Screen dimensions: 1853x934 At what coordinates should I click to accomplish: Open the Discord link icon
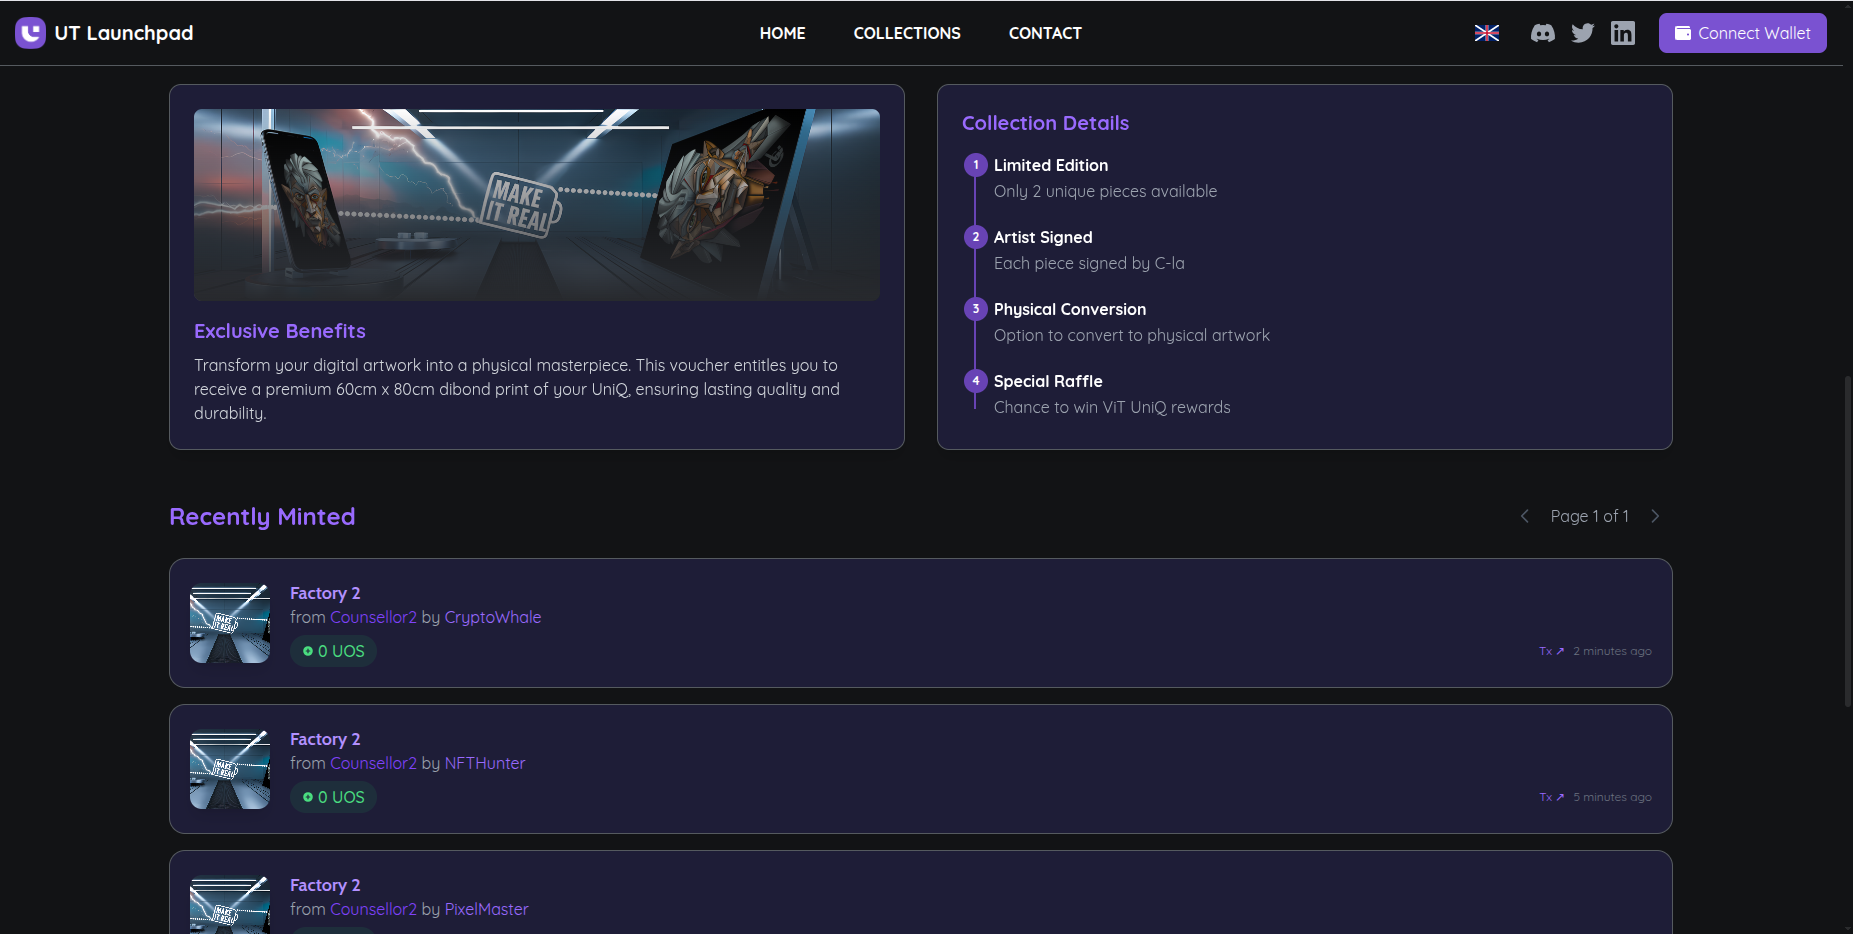point(1542,33)
